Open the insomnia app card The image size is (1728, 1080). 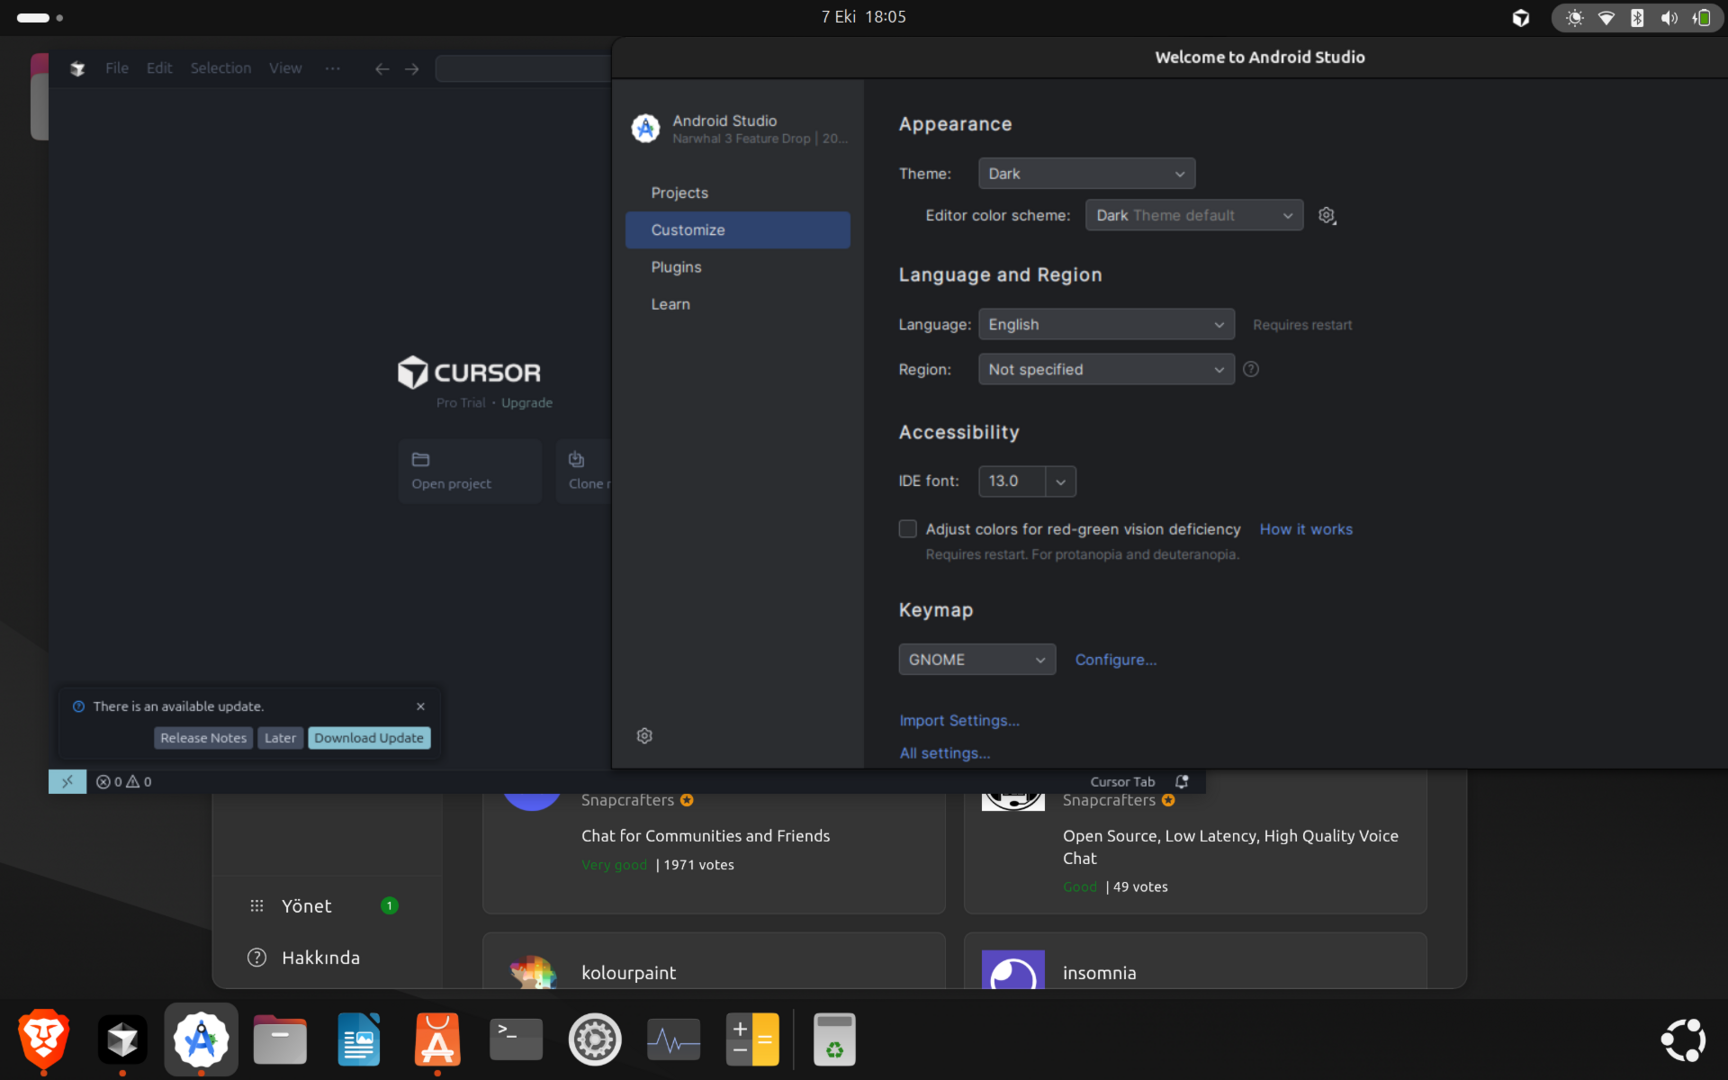[x=1195, y=962]
